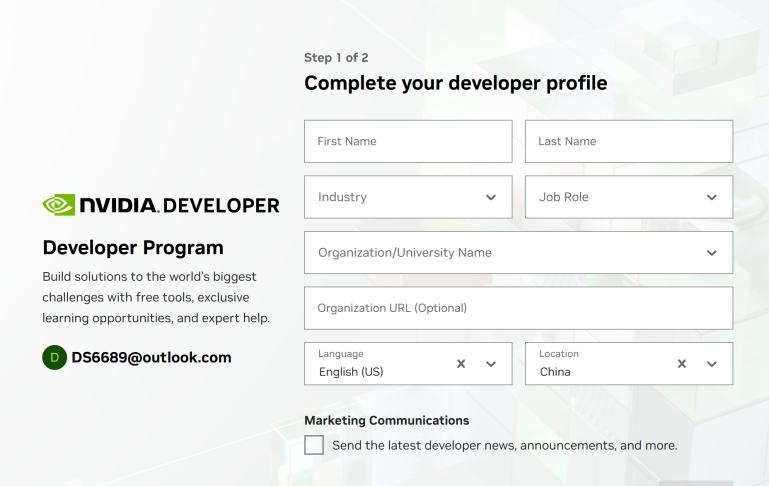
Task: Open the Location dropdown chevron
Action: 712,364
